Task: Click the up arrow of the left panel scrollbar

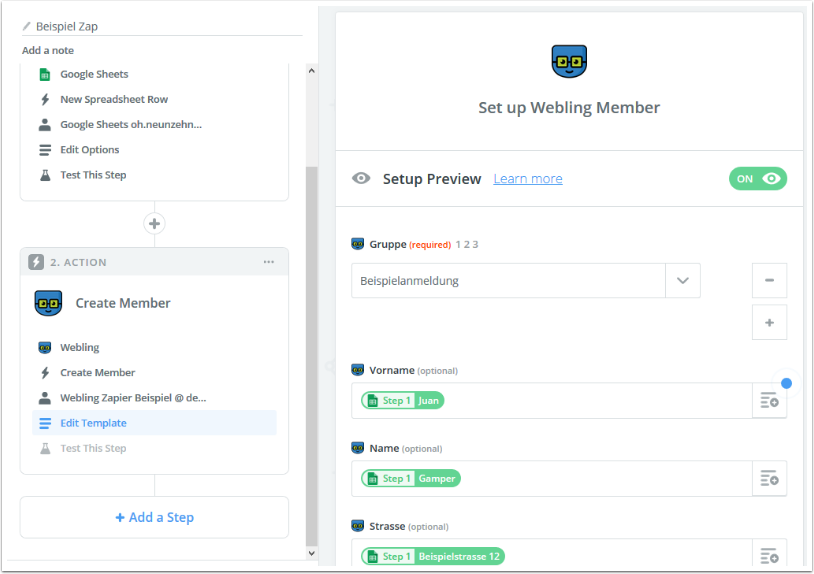Action: click(311, 71)
